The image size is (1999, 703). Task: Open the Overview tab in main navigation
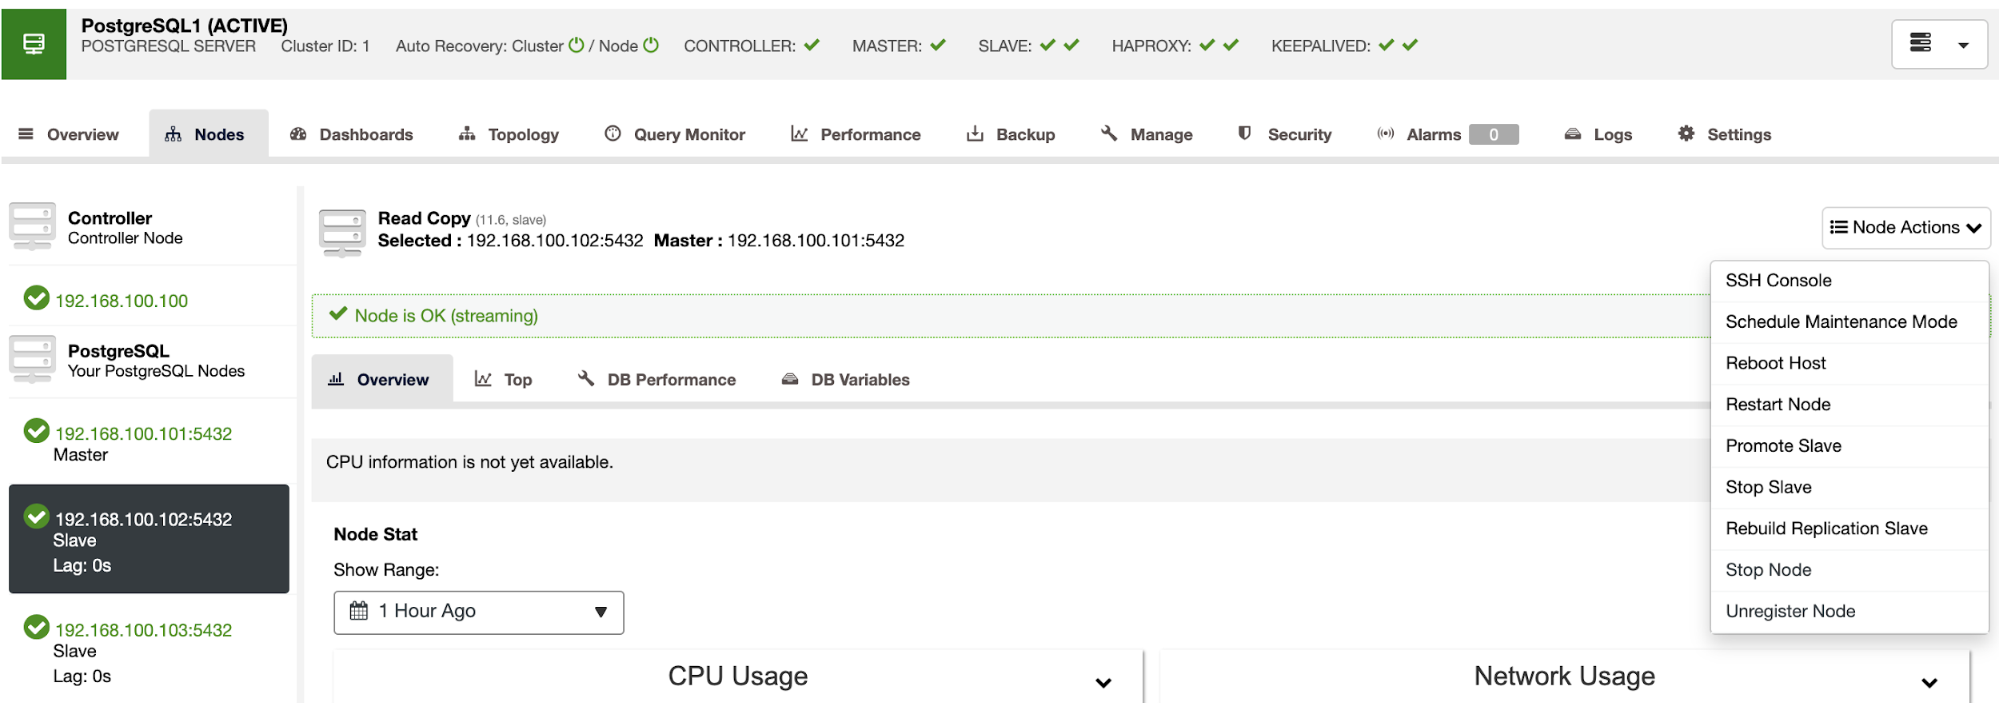point(69,134)
